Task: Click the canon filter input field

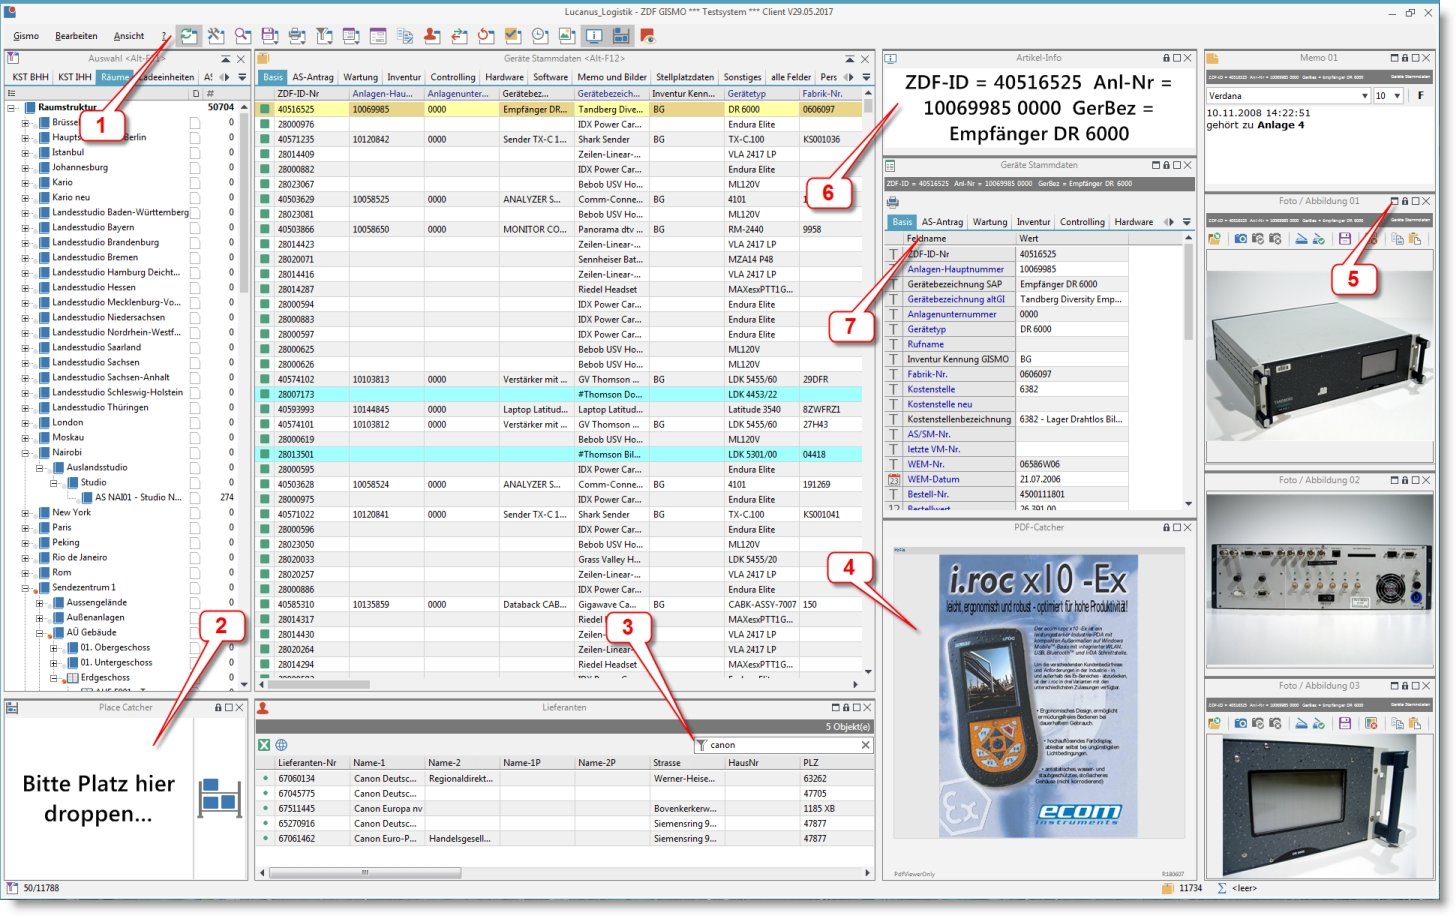Action: point(782,745)
